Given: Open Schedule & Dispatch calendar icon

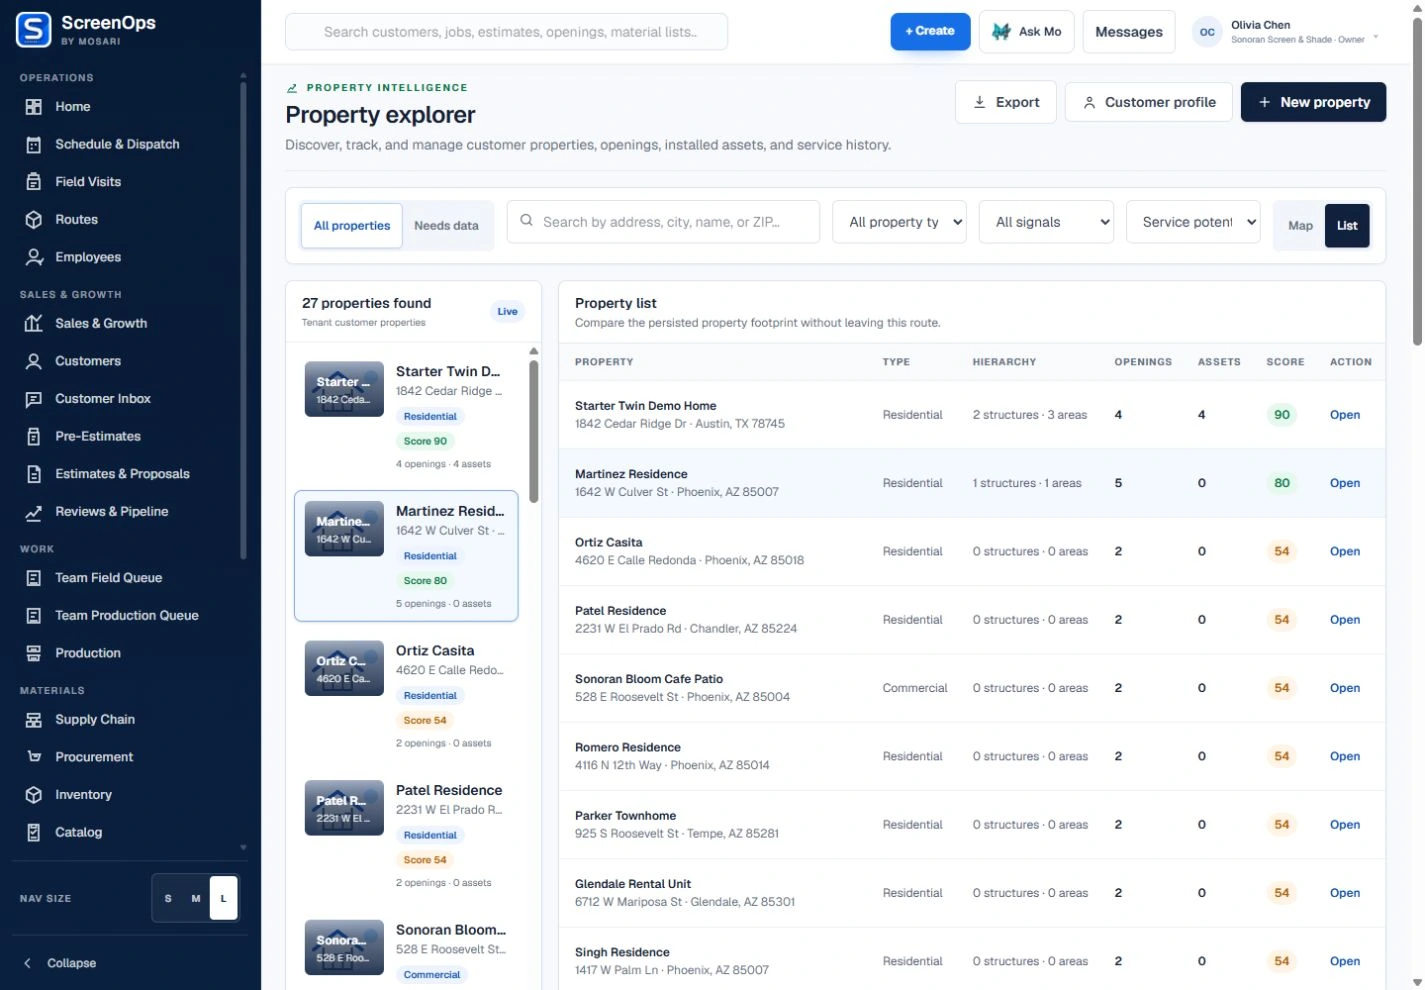Looking at the screenshot, I should click(33, 145).
